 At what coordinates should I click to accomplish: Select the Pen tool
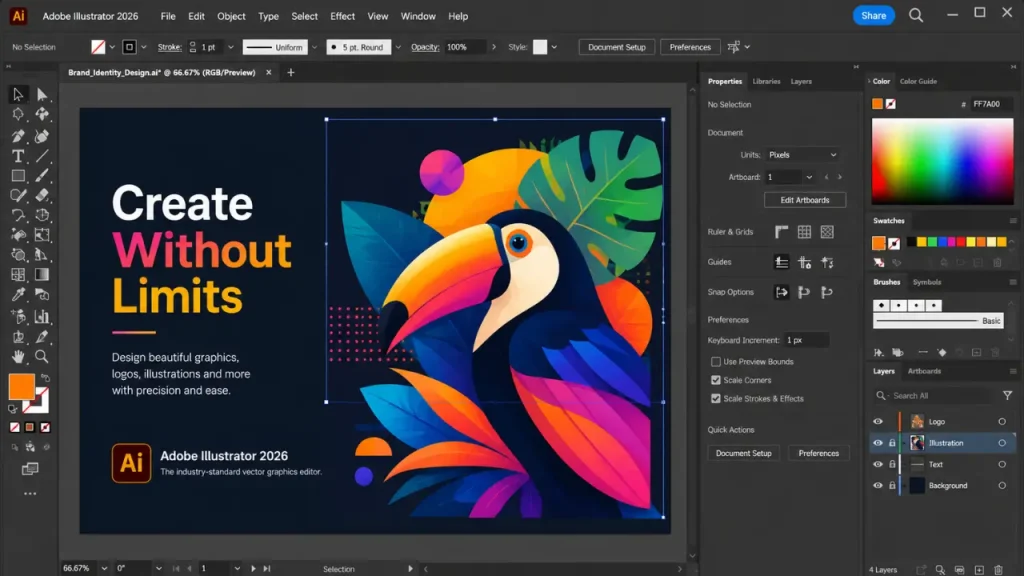[18, 136]
